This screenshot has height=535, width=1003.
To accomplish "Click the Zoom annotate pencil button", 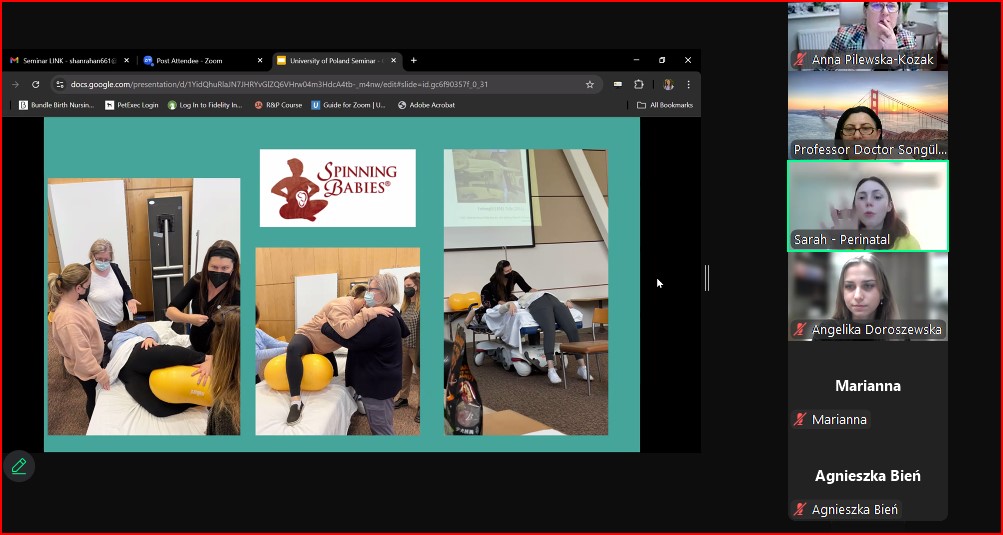I will 19,466.
